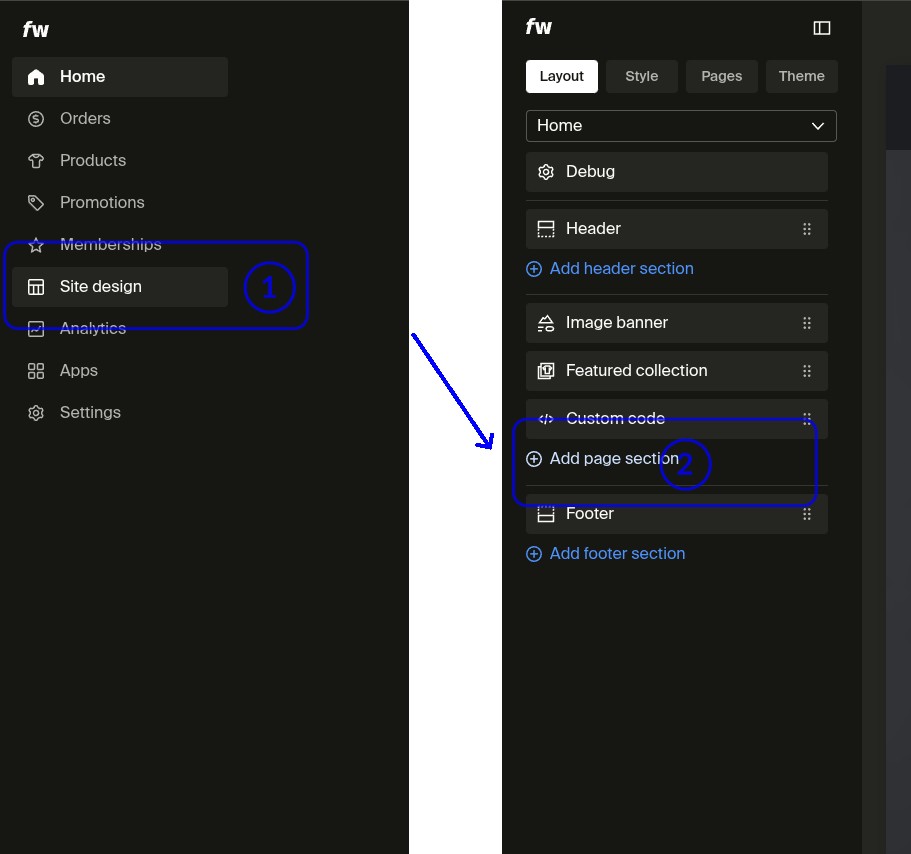Open Settings in the sidebar menu
The width and height of the screenshot is (911, 854).
point(120,412)
